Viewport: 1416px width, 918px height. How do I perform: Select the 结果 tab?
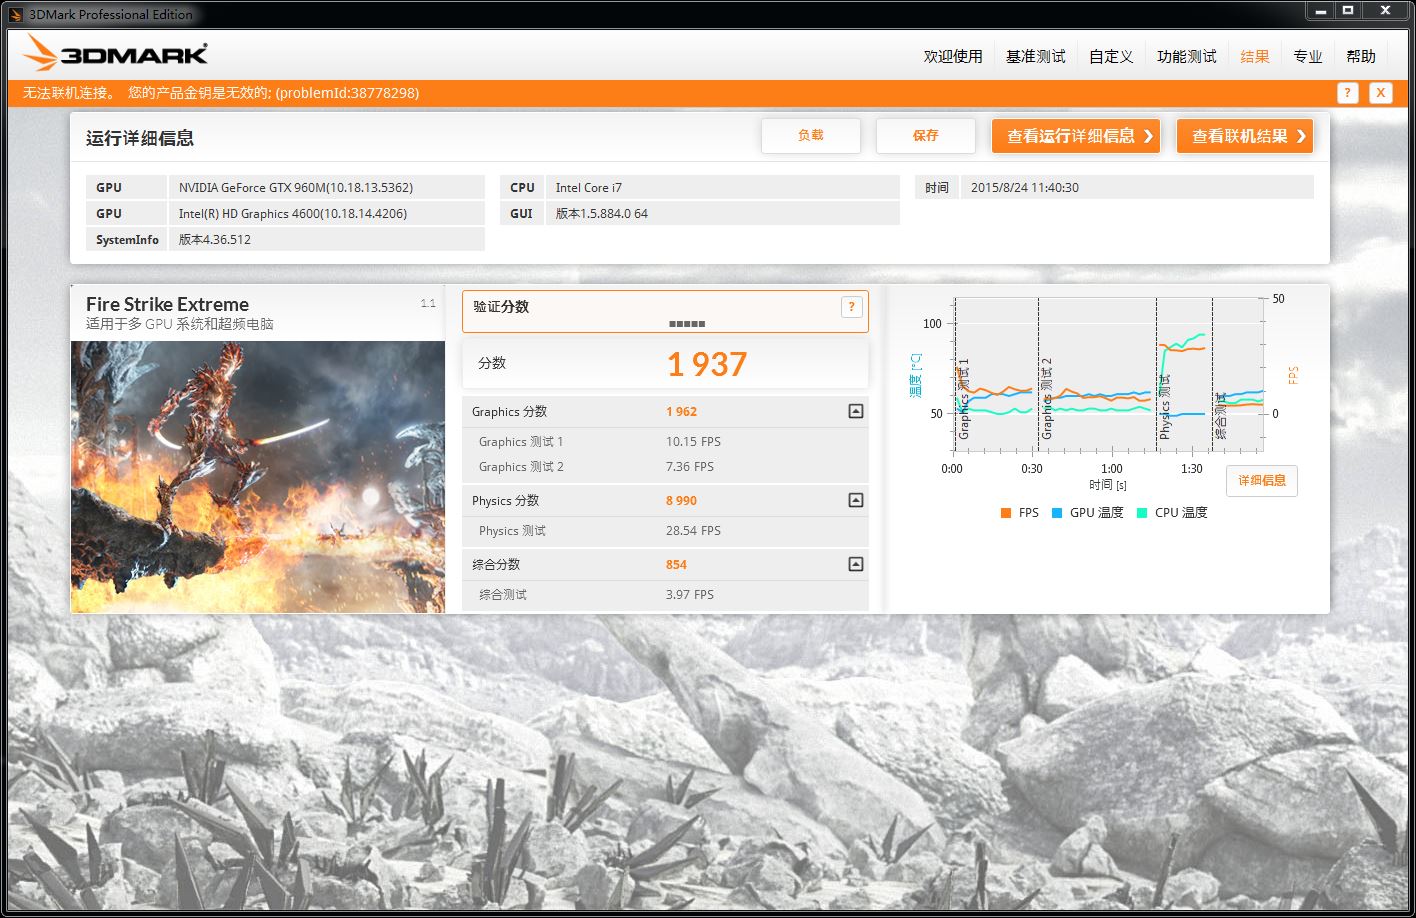coord(1255,56)
